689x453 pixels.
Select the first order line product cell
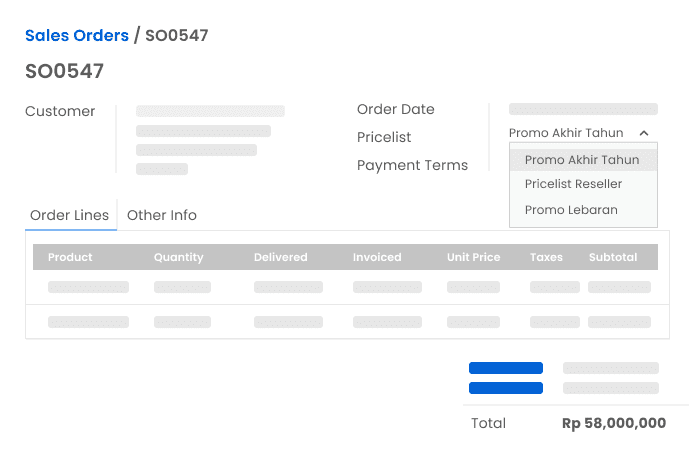(x=88, y=287)
